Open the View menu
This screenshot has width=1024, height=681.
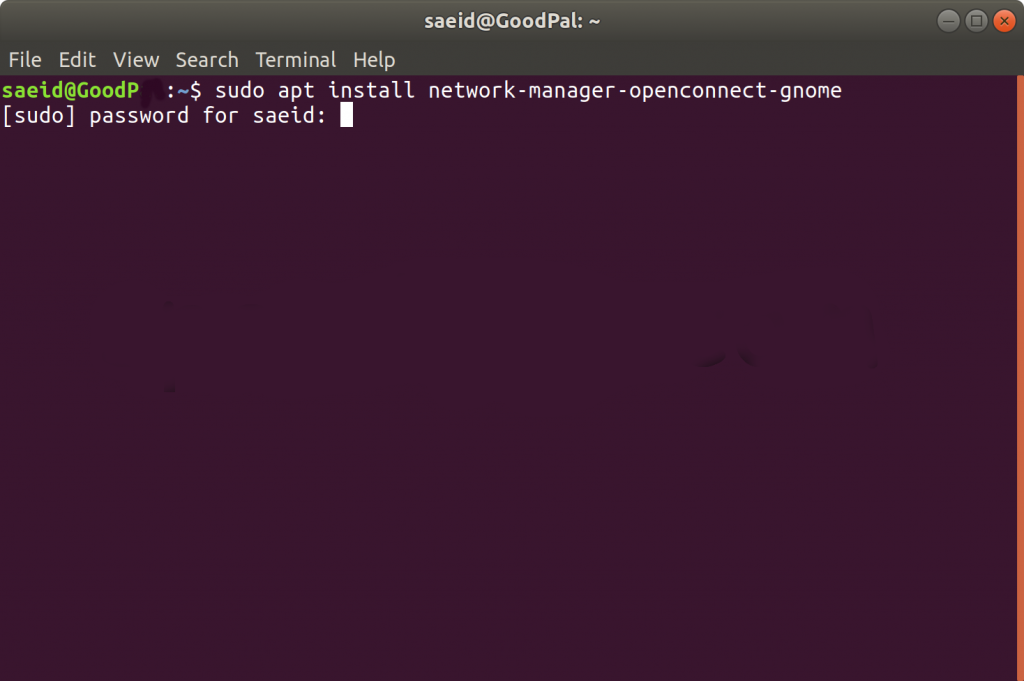point(136,60)
